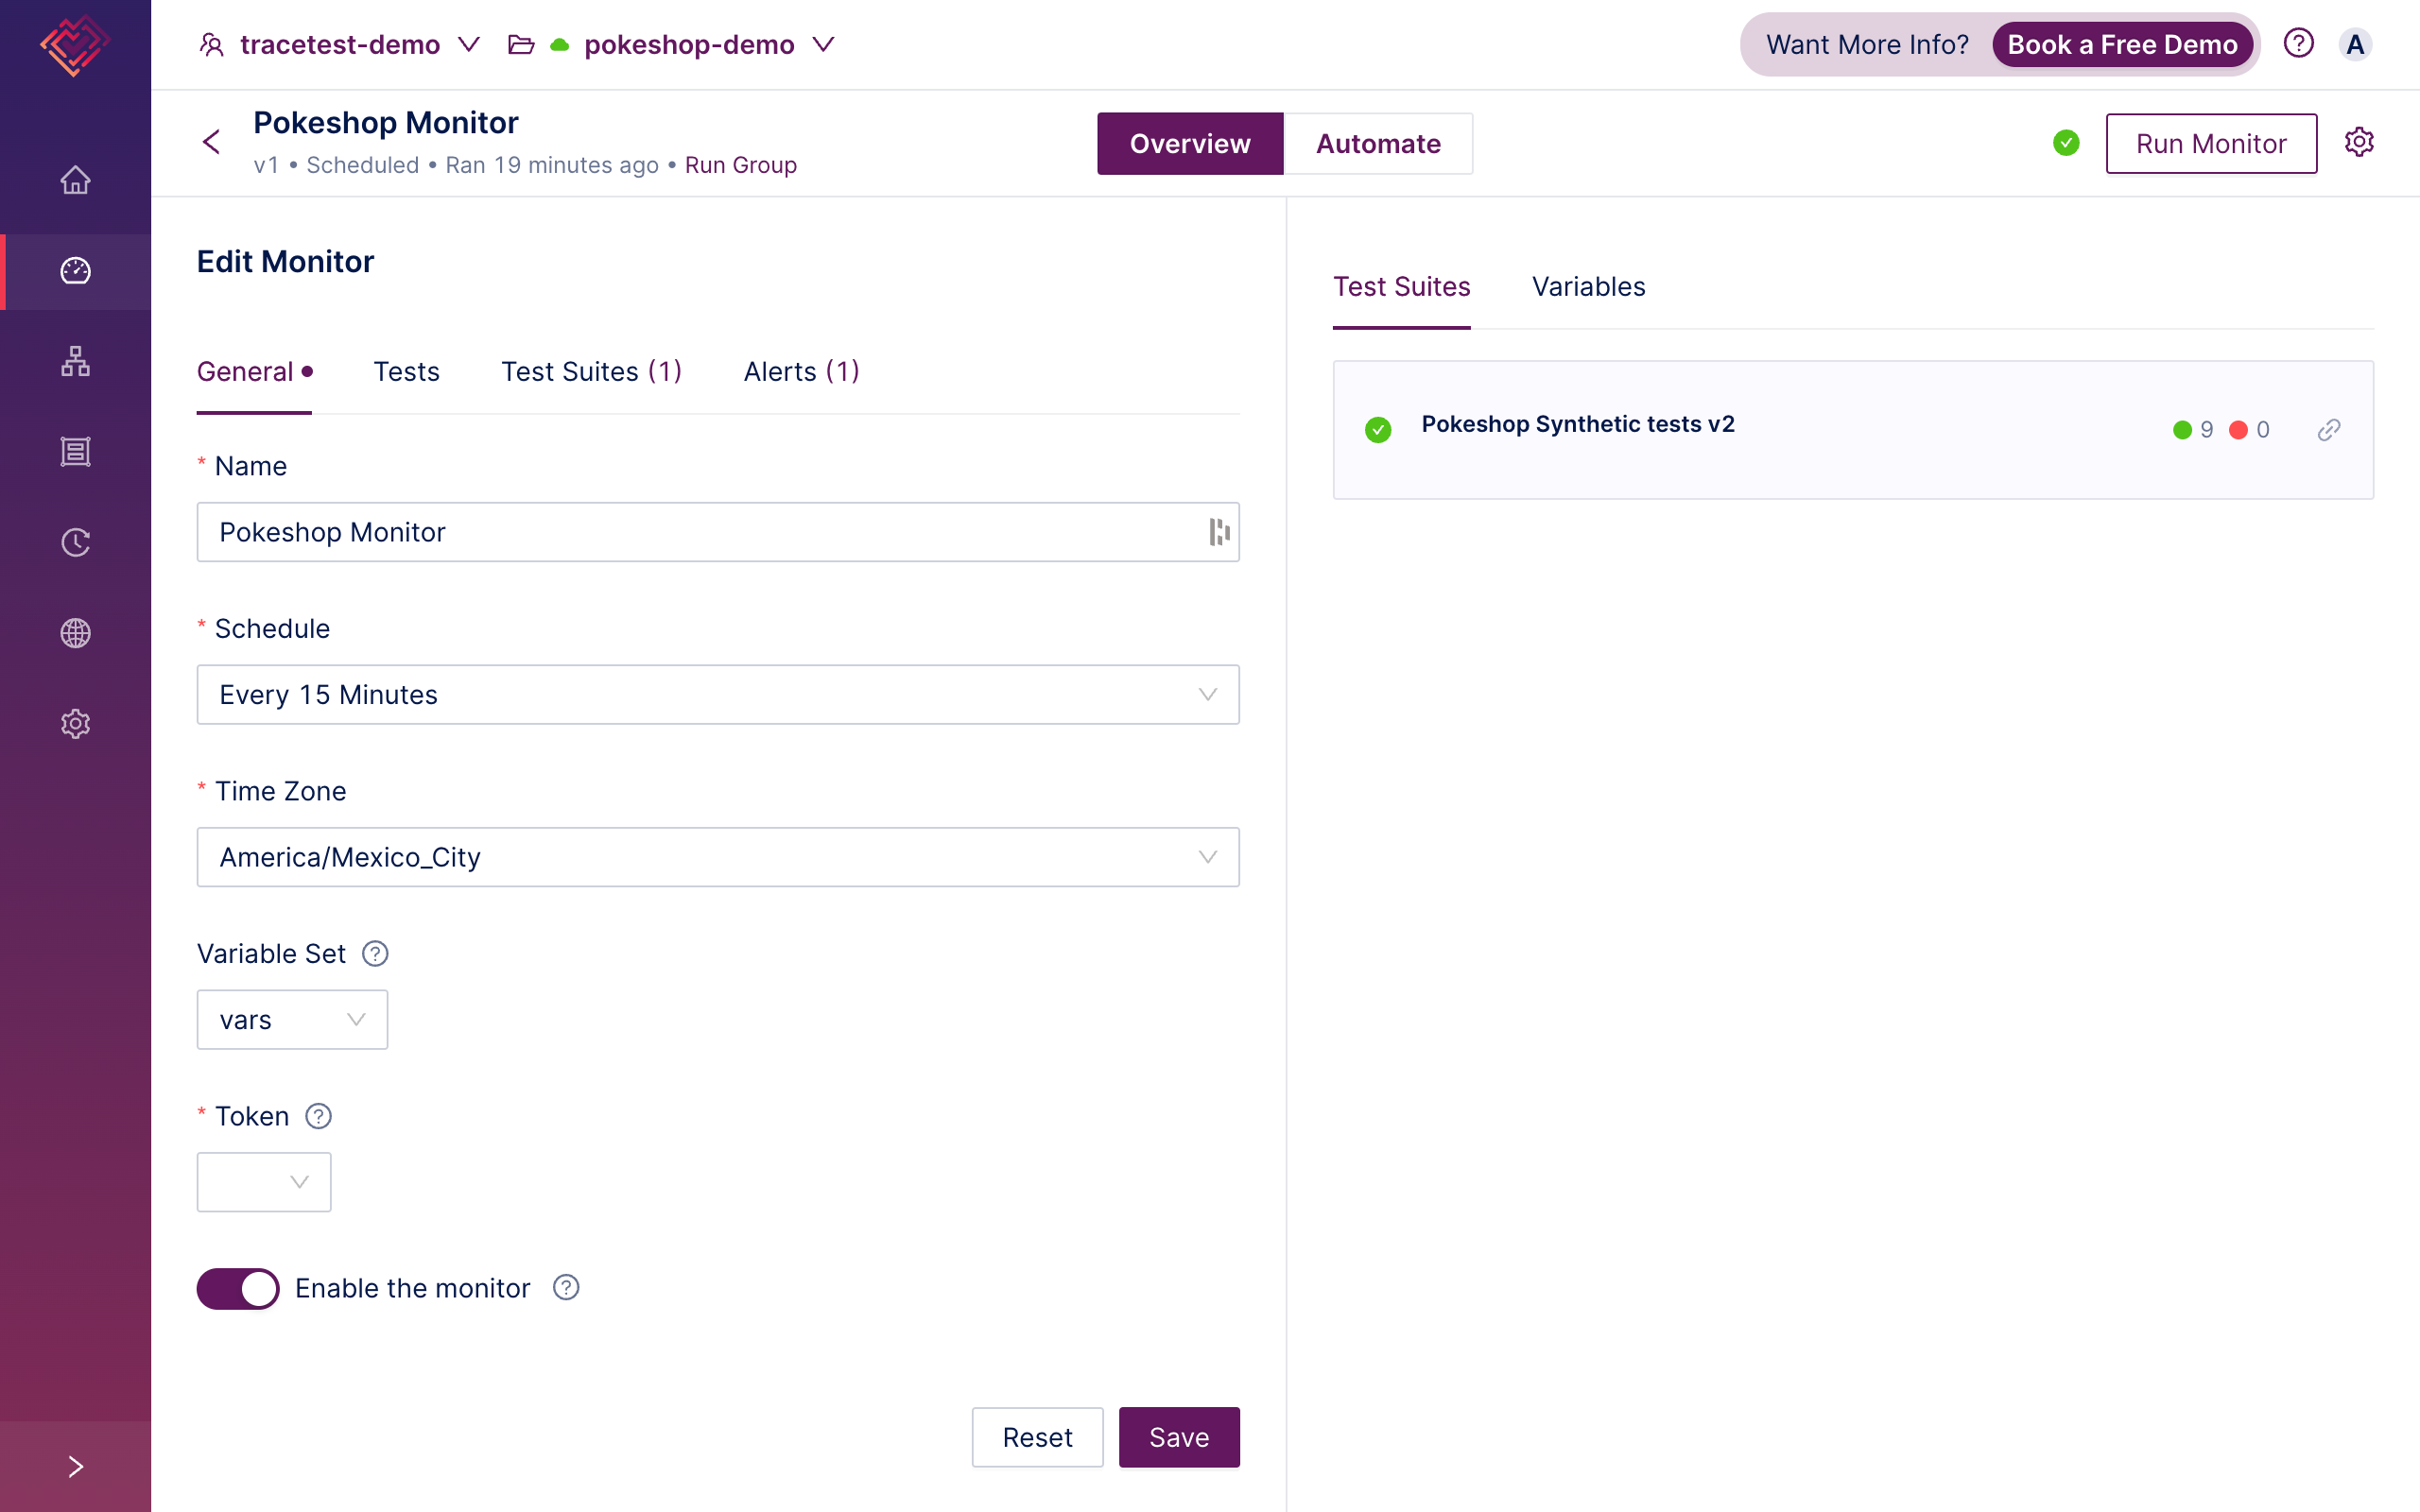Viewport: 2420px width, 1512px height.
Task: Open the Monitors gauge icon in sidebar
Action: click(x=75, y=271)
